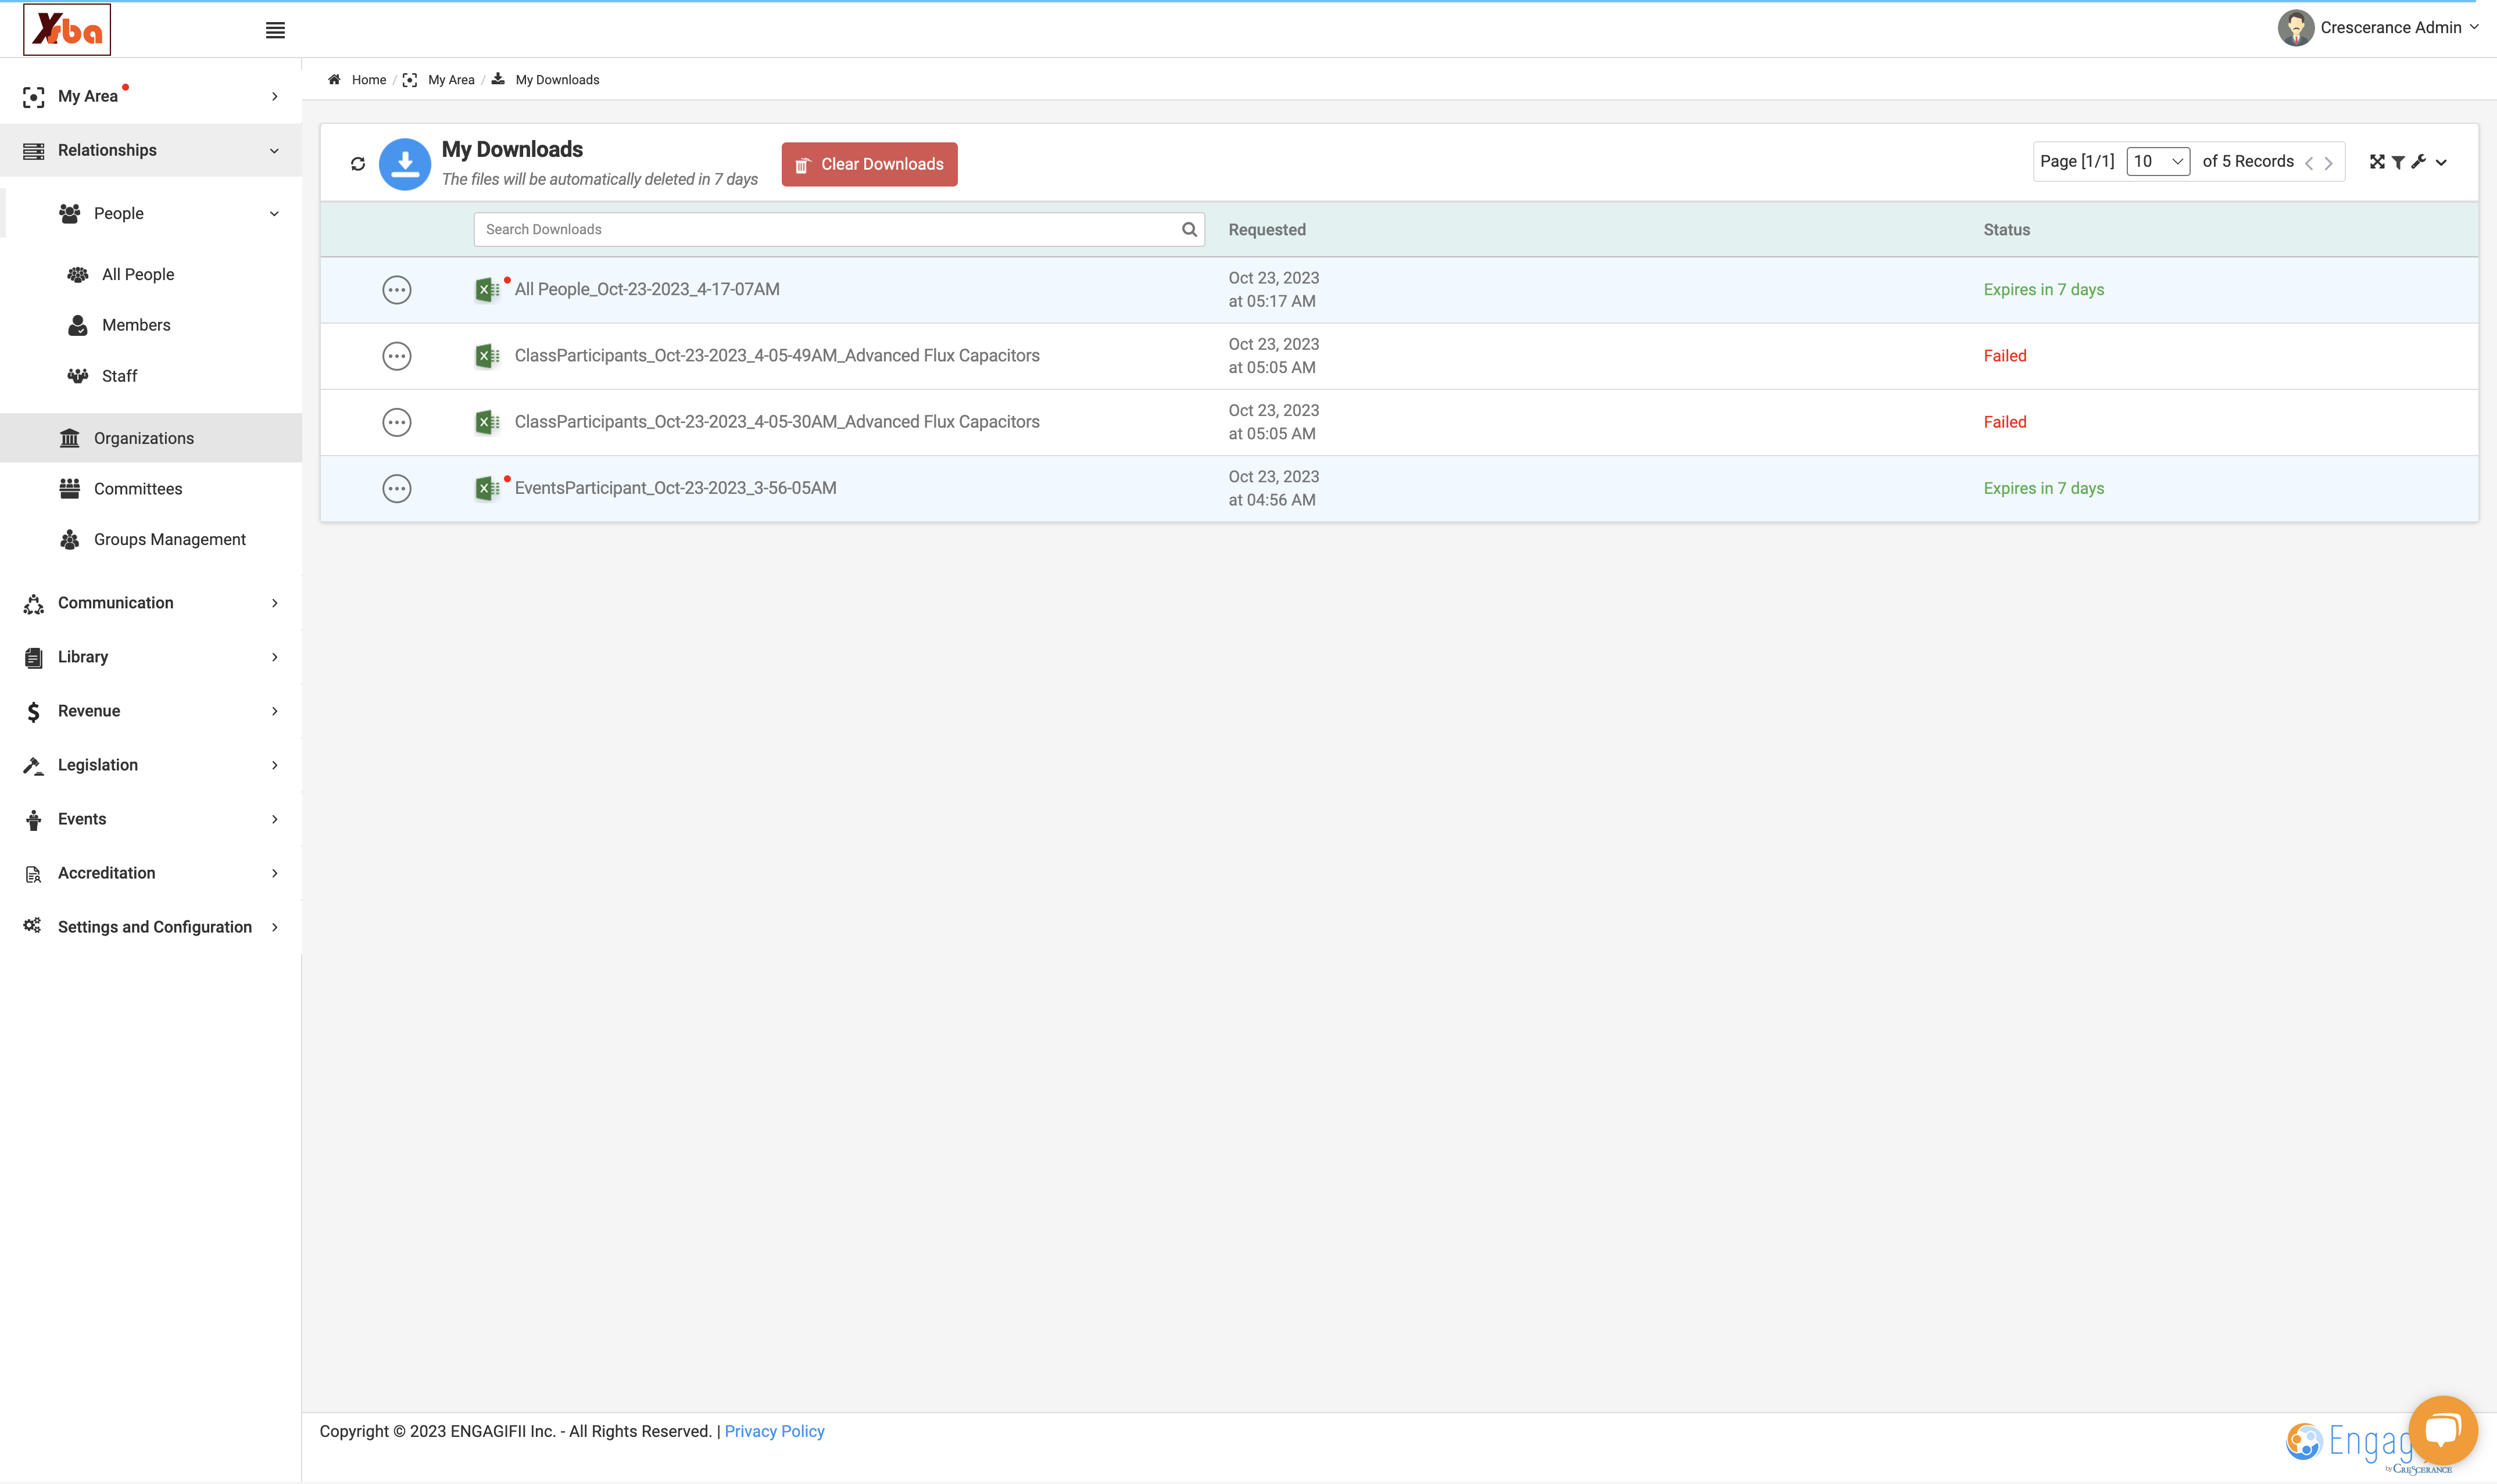Click the Clear Downloads button
2497x1484 pixels.
869,164
